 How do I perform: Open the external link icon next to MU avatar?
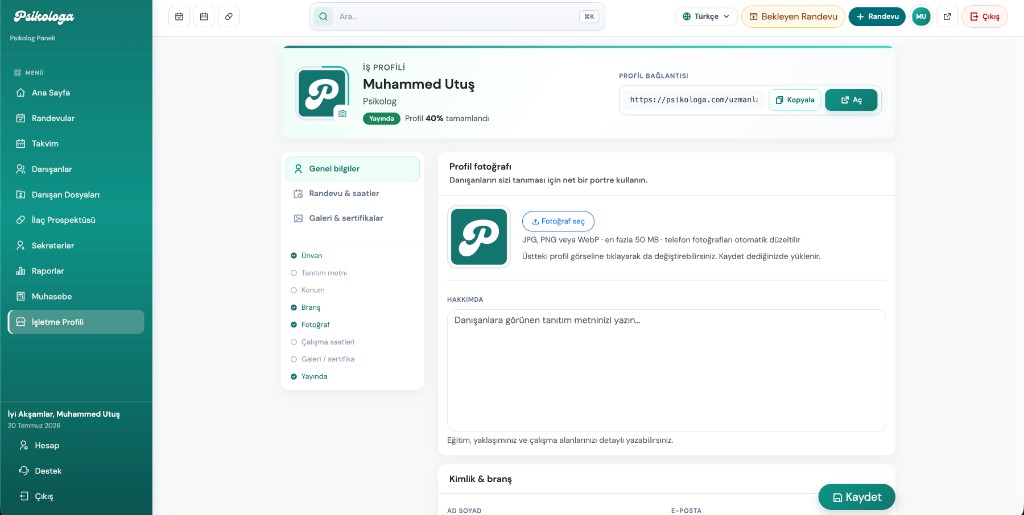[947, 16]
